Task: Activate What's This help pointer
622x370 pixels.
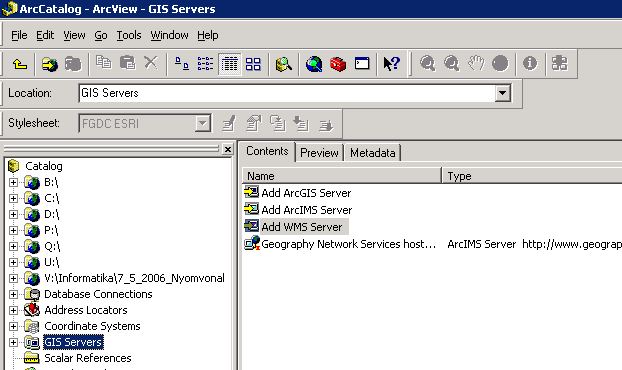Action: pos(392,63)
